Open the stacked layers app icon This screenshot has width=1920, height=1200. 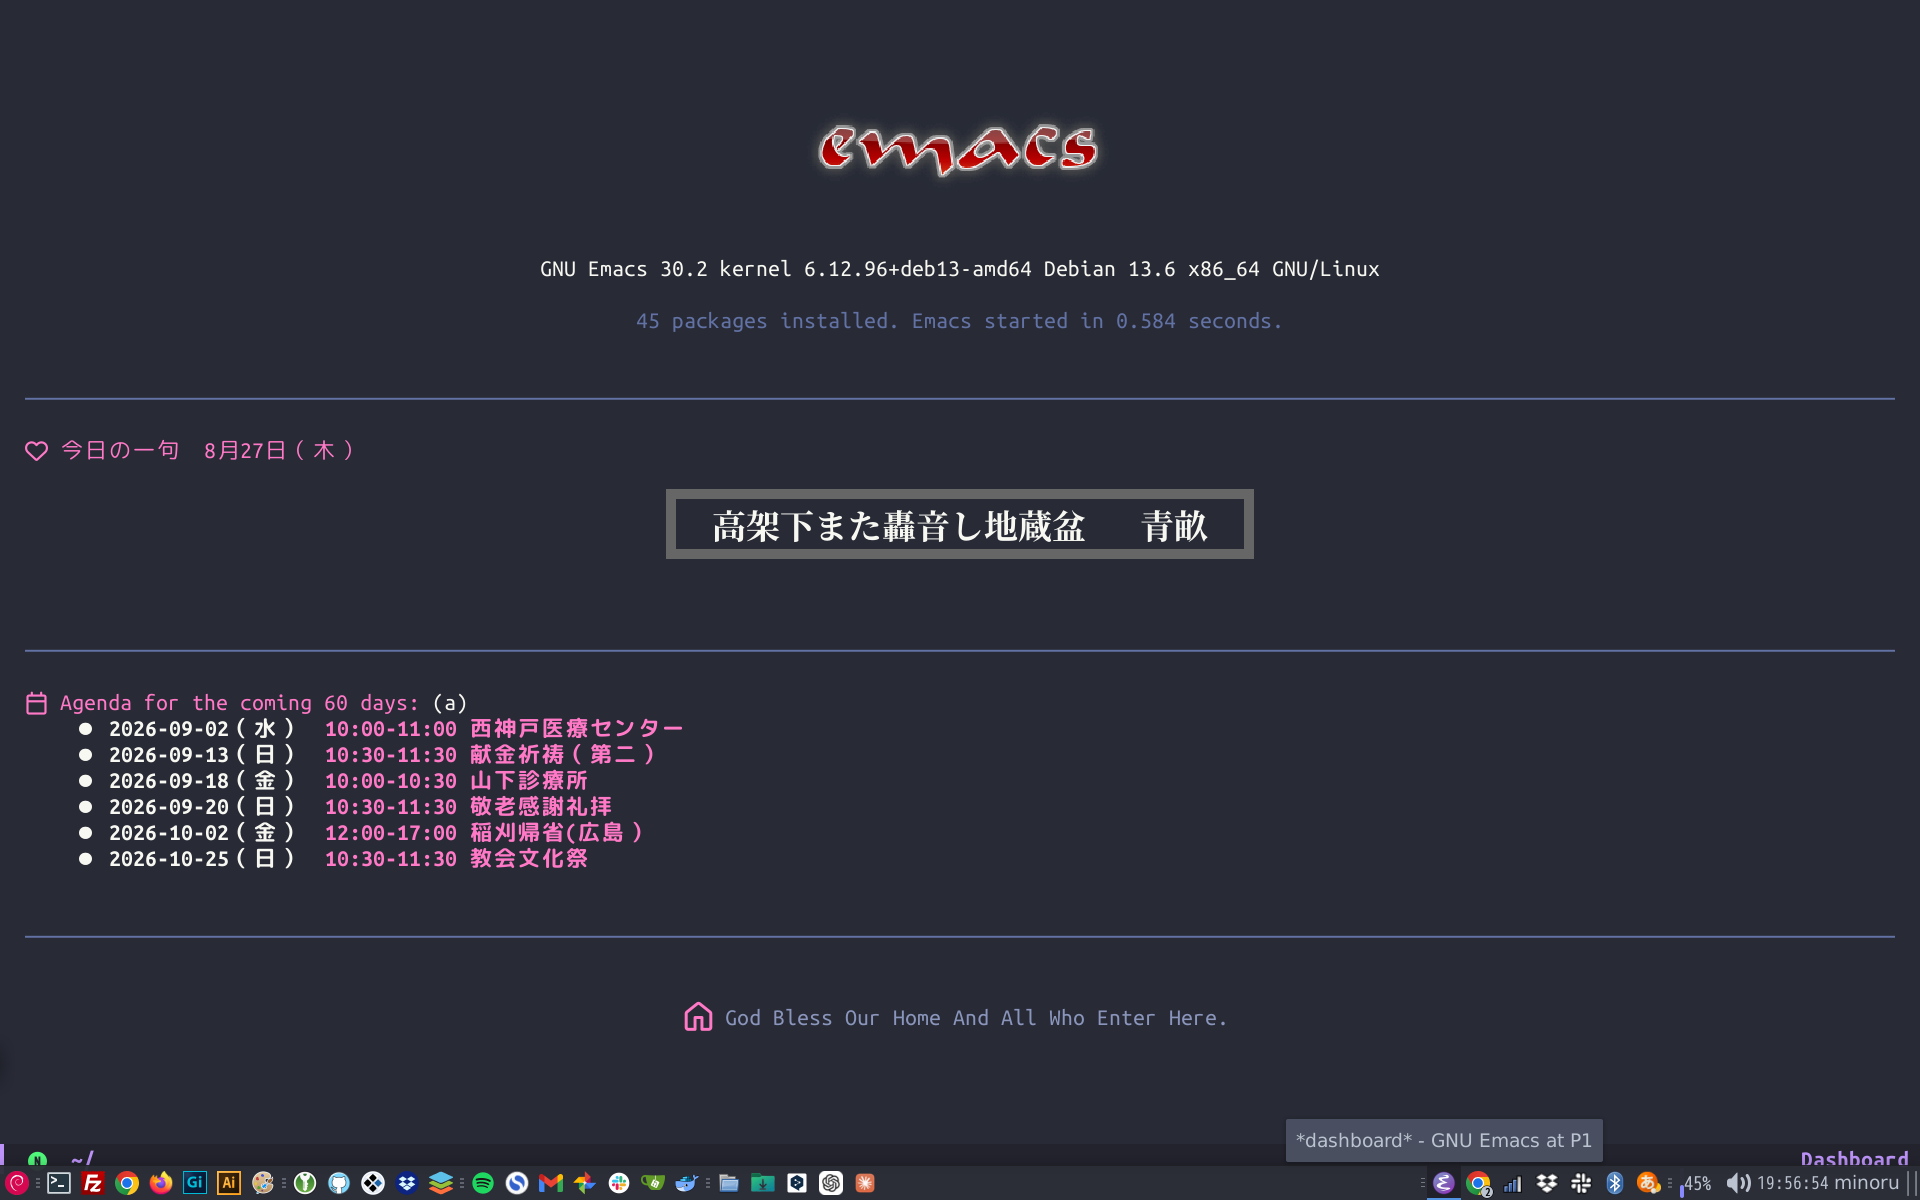441,1183
